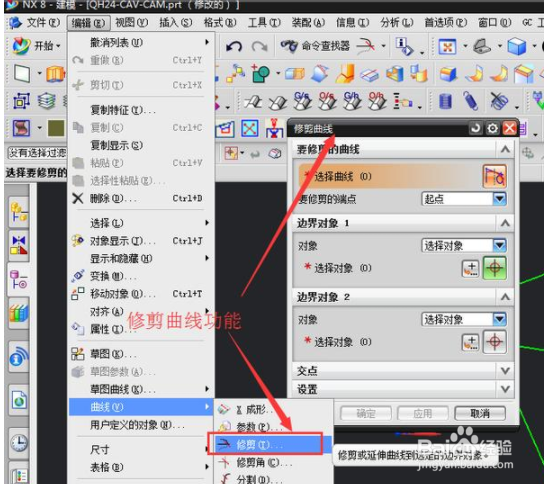Open the 撤消列表(U) submenu
Screen dimensions: 544x484
pyautogui.click(x=142, y=42)
